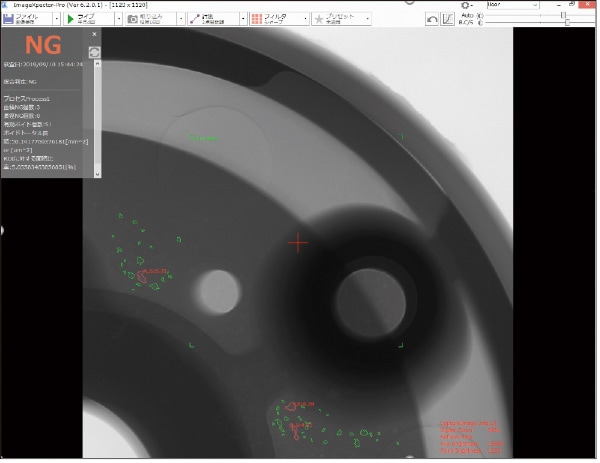600x463 pixels.
Task: Click the percentage ratio value in result panel
Action: click(40, 167)
